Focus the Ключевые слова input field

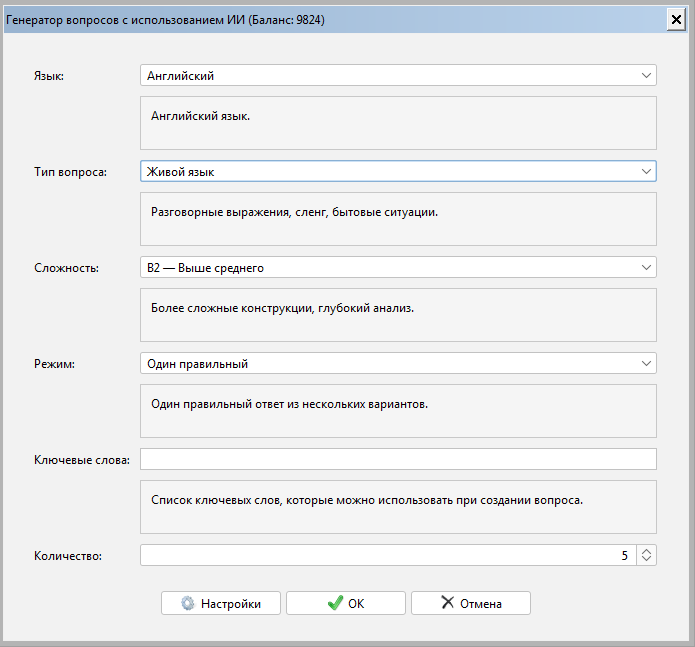[x=398, y=460]
